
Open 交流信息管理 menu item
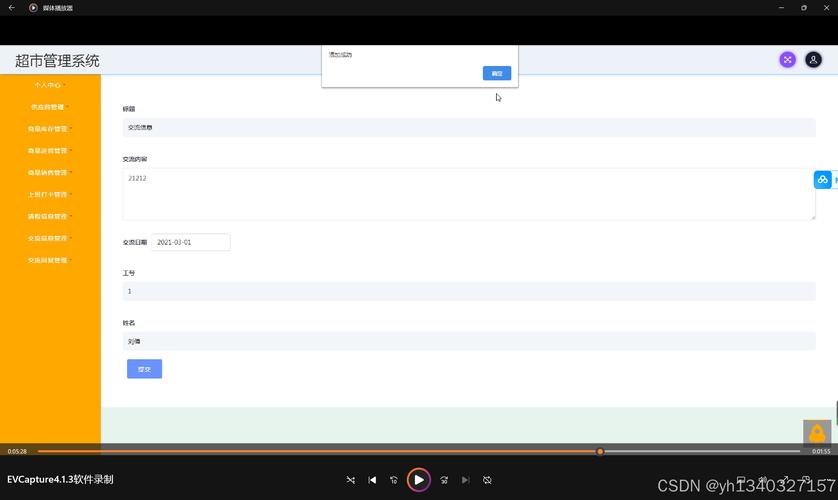(49, 238)
